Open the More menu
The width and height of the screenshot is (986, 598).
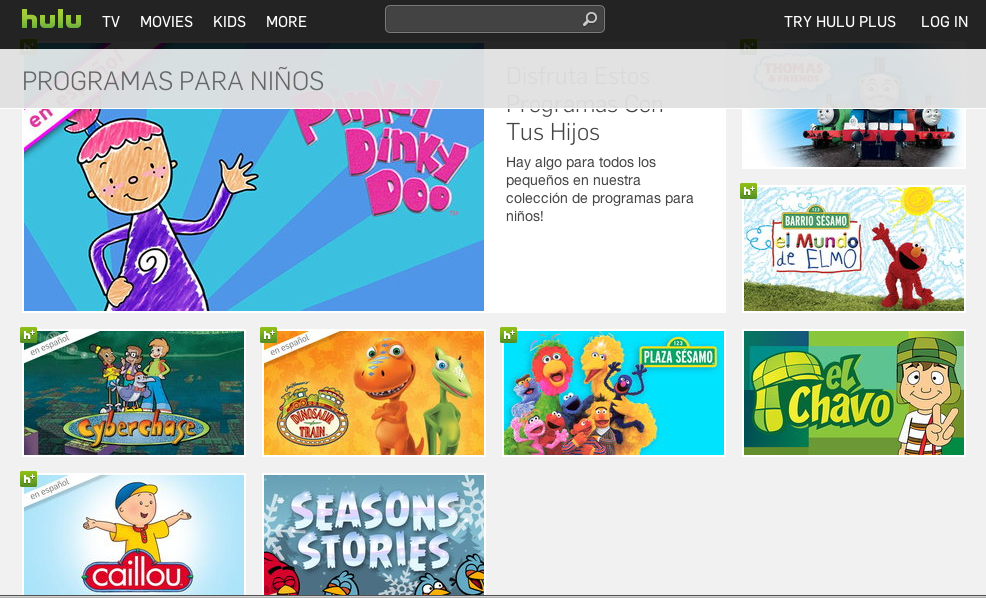(x=286, y=21)
